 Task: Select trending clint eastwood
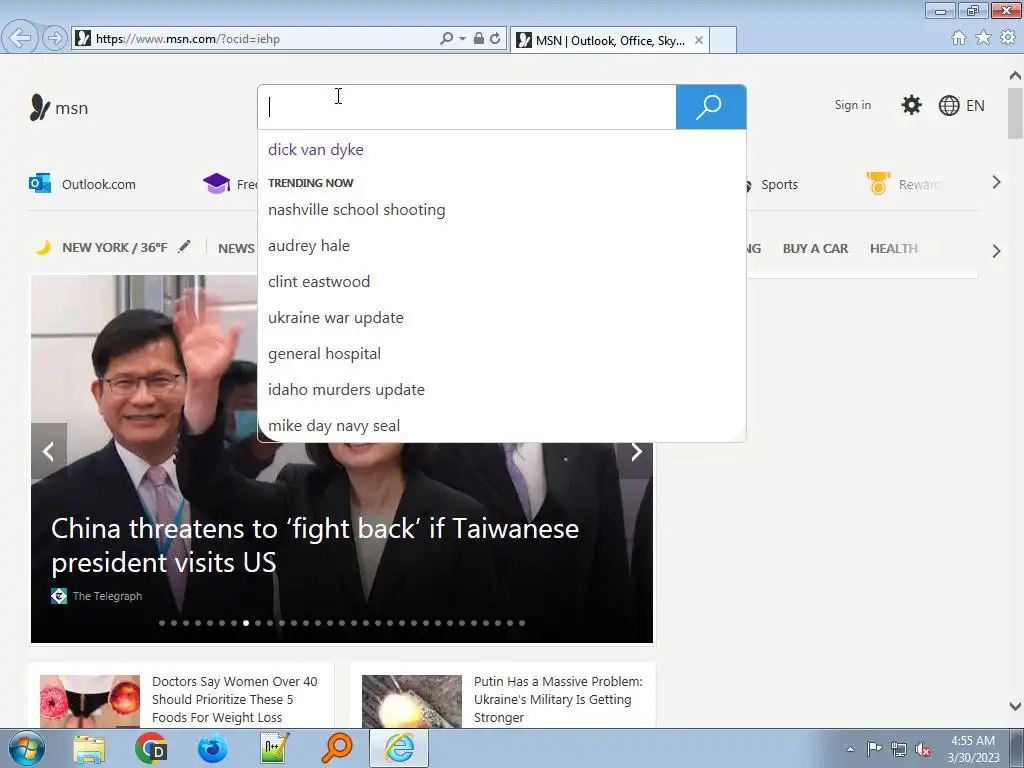(319, 281)
